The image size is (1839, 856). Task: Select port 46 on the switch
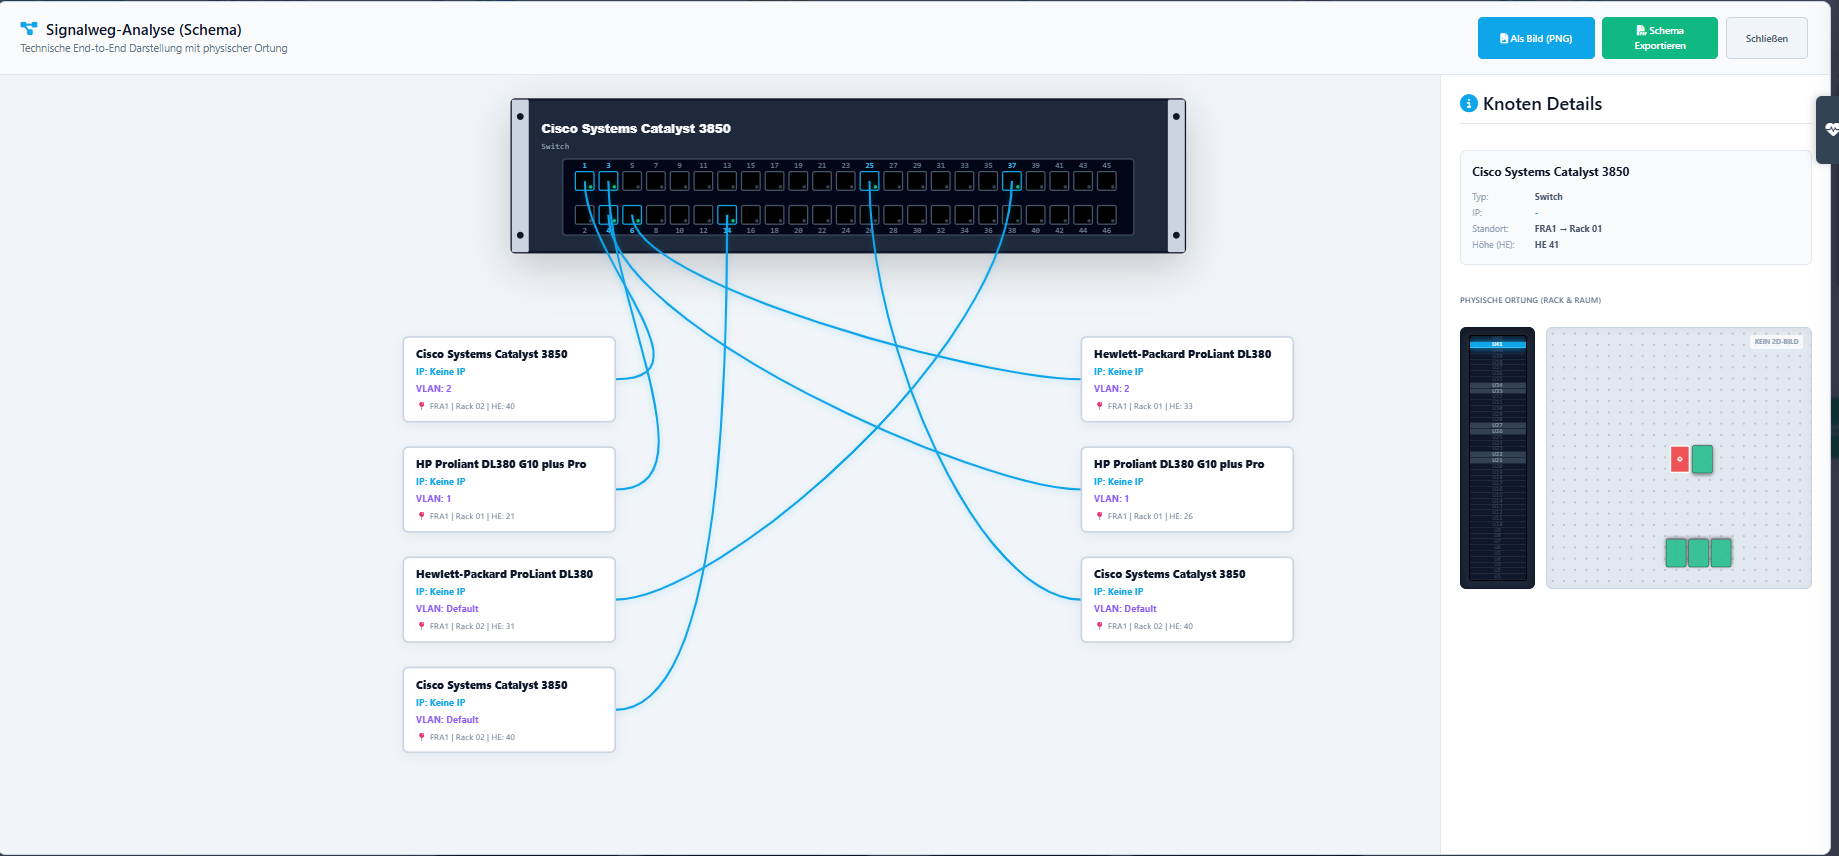[x=1107, y=215]
